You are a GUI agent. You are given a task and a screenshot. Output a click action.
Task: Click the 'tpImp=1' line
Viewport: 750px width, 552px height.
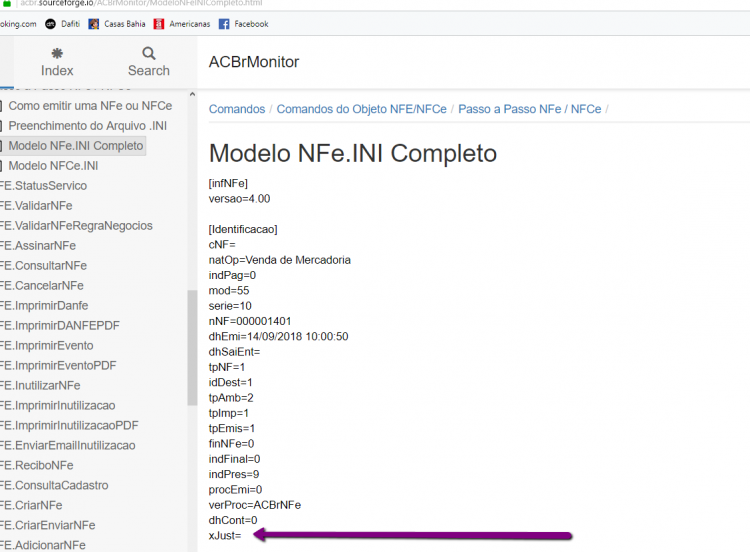(x=229, y=413)
